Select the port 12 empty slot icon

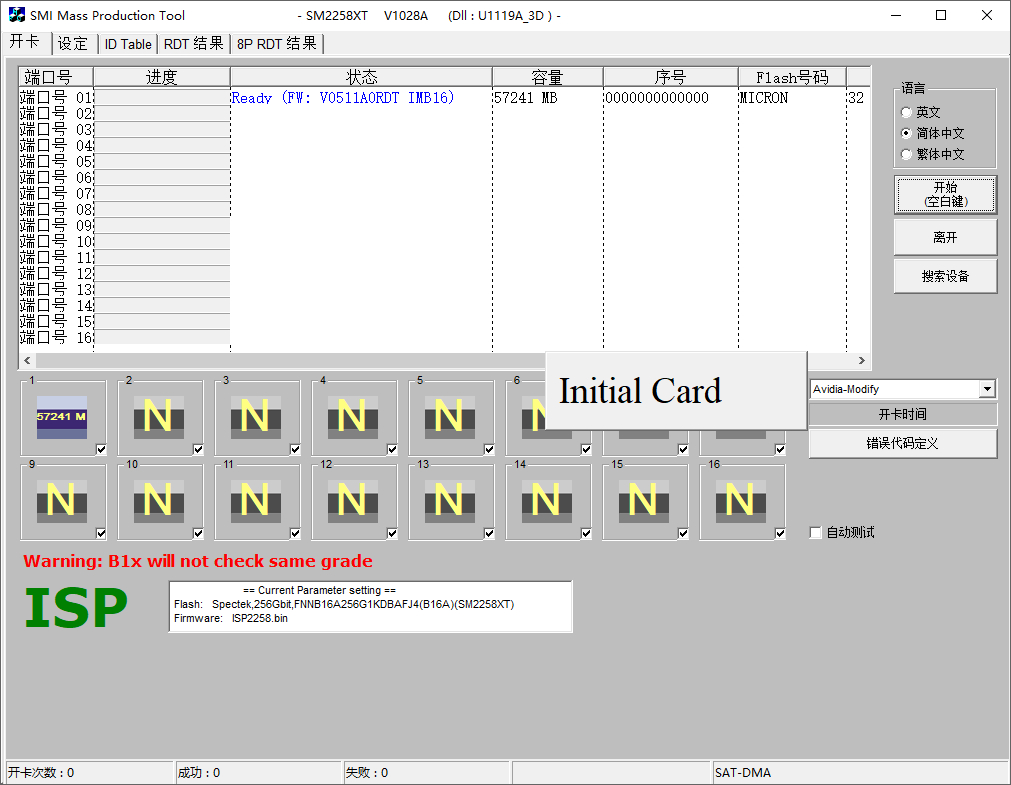352,500
